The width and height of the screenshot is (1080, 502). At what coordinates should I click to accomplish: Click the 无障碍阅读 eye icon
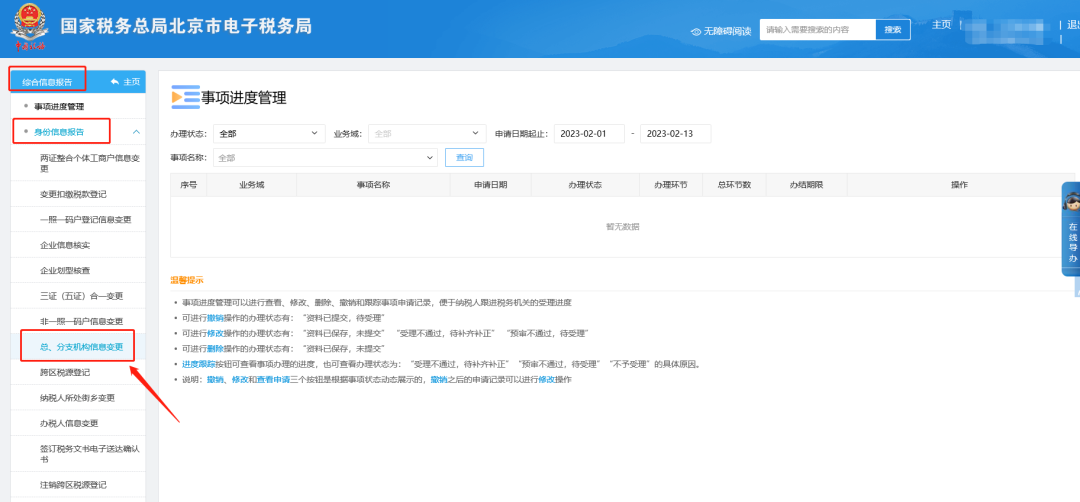tap(696, 32)
